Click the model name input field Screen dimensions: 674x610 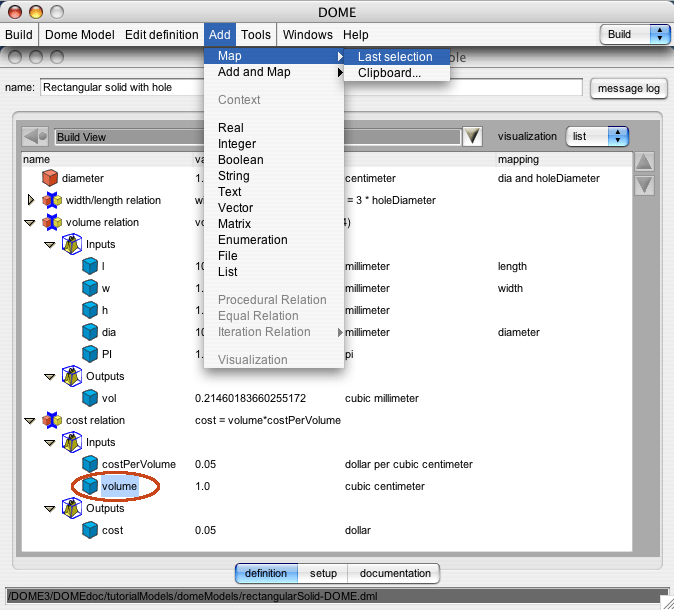pos(311,87)
